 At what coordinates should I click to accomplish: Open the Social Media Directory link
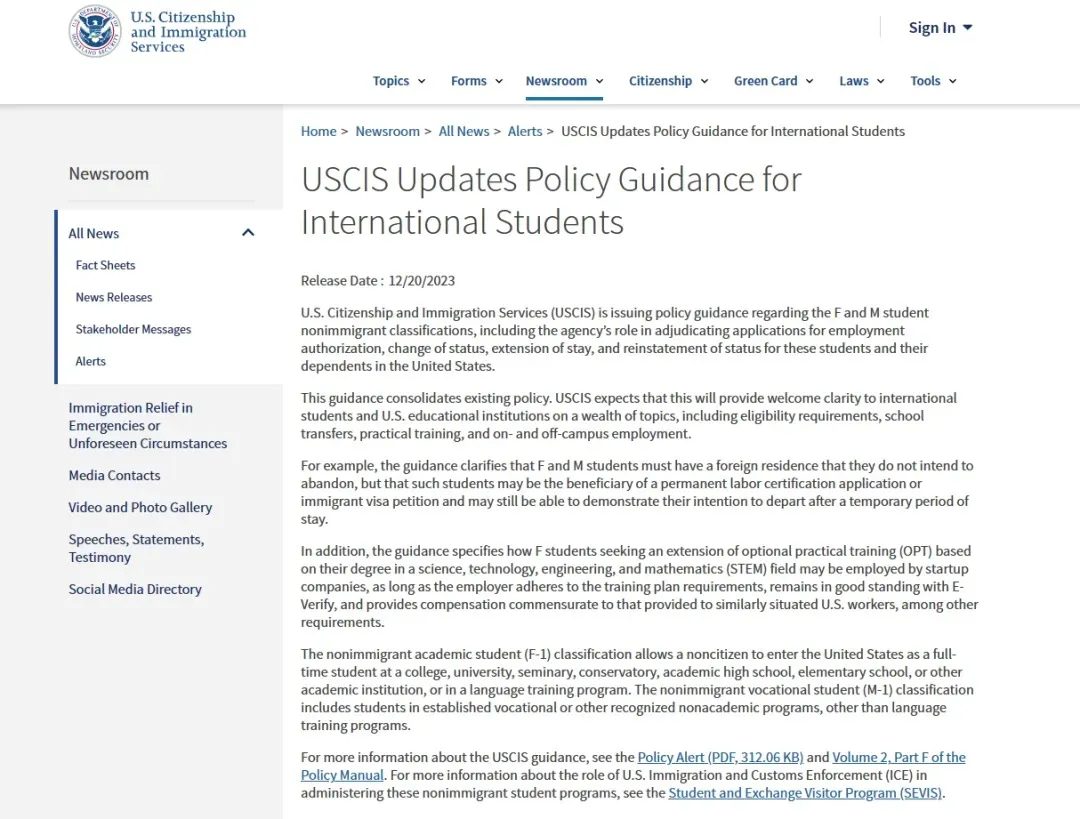coord(135,589)
